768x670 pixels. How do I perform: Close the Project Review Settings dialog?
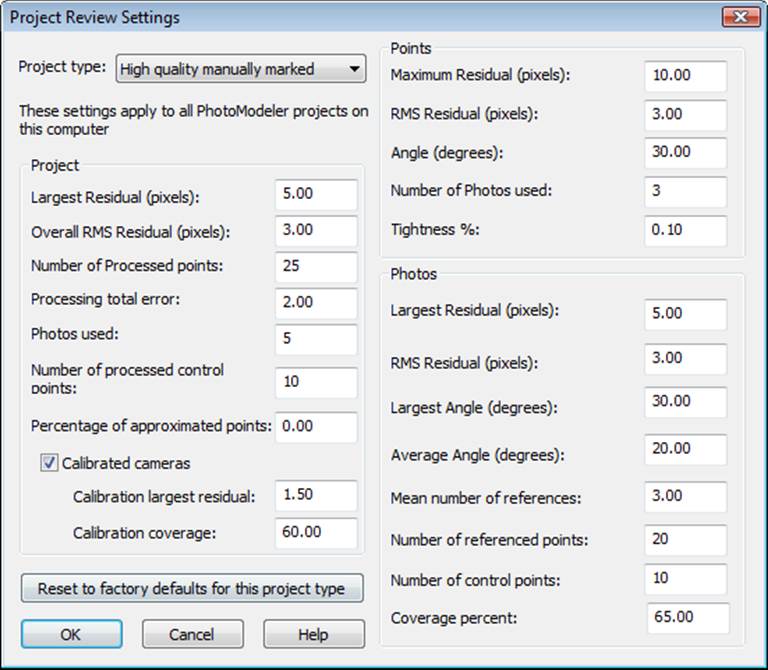click(x=739, y=16)
